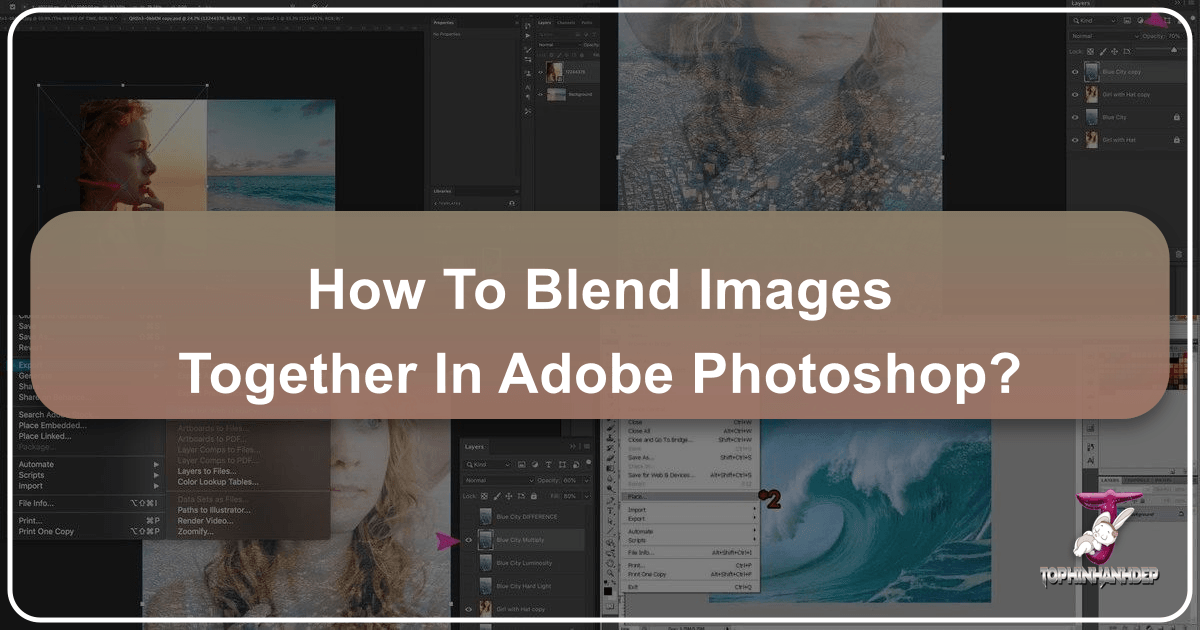
Task: Click the foreground color swatch
Action: tap(607, 590)
